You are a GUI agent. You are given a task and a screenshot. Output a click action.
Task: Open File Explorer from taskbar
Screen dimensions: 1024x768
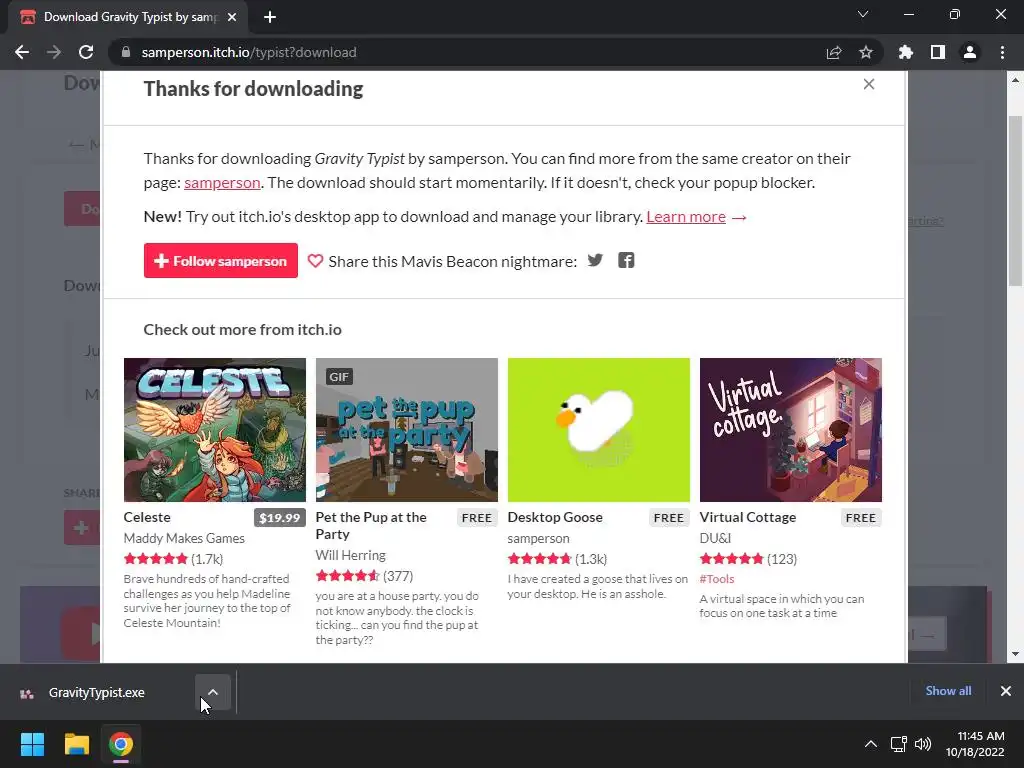[76, 744]
